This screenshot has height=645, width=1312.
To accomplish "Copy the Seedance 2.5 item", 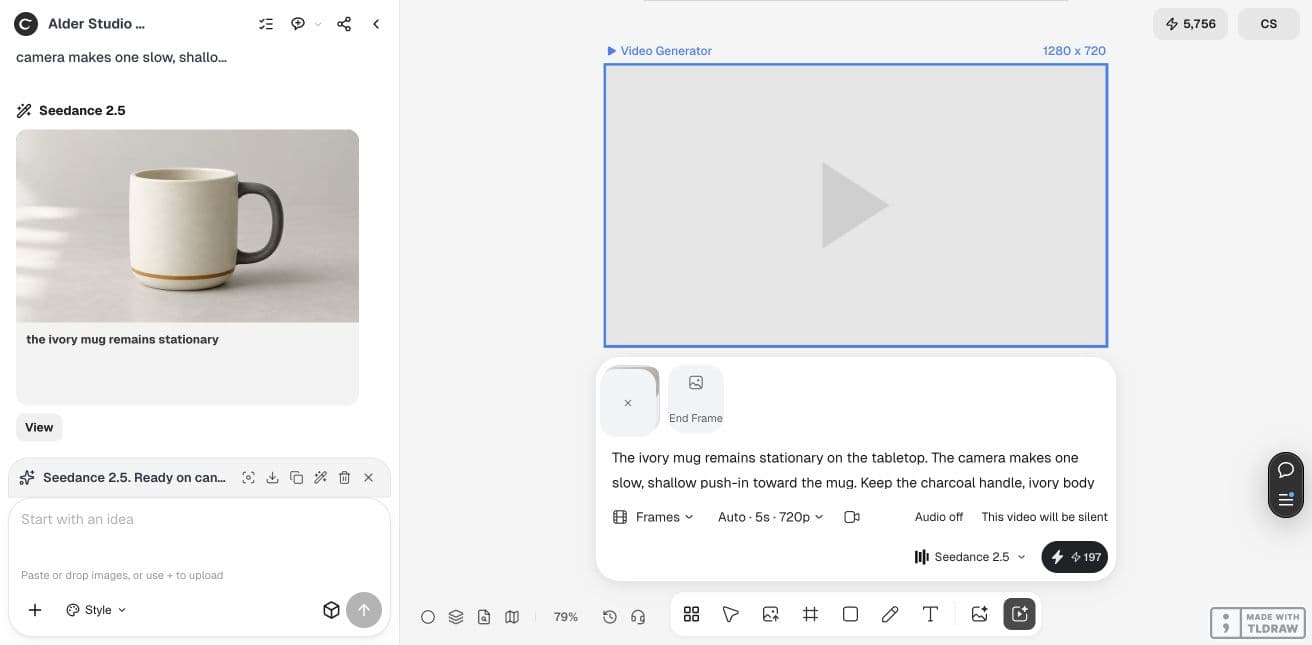I will click(x=296, y=478).
